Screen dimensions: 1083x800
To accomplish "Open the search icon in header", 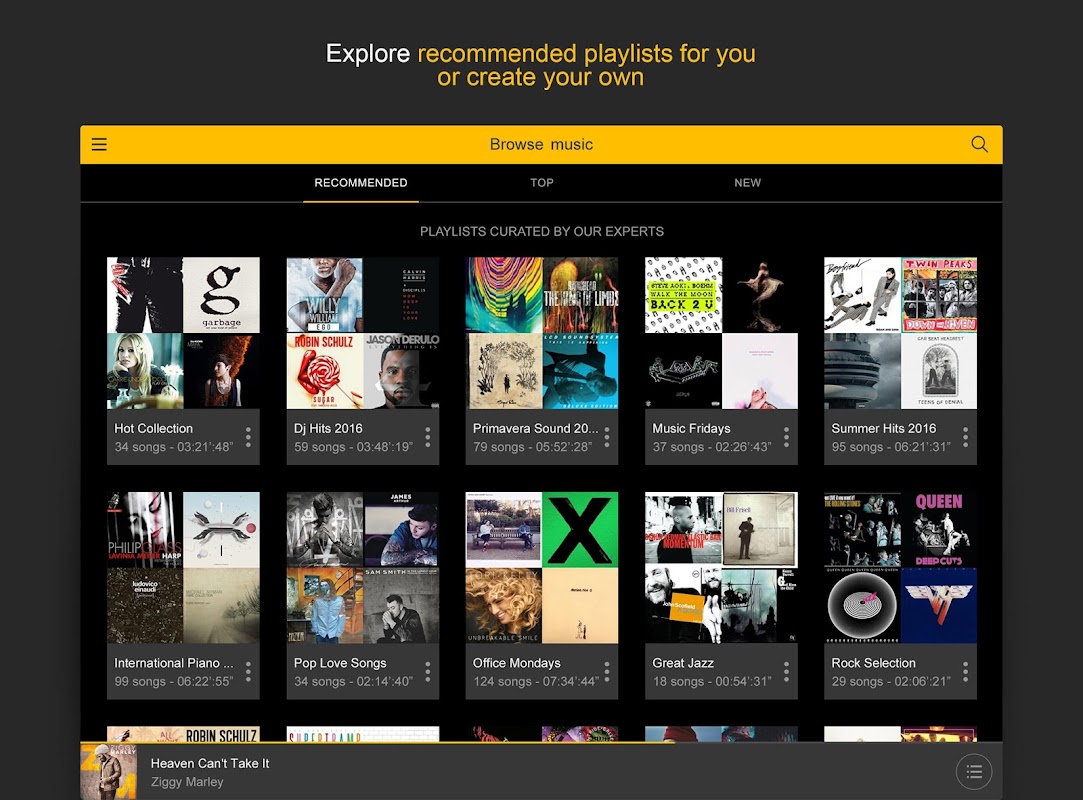I will (979, 144).
